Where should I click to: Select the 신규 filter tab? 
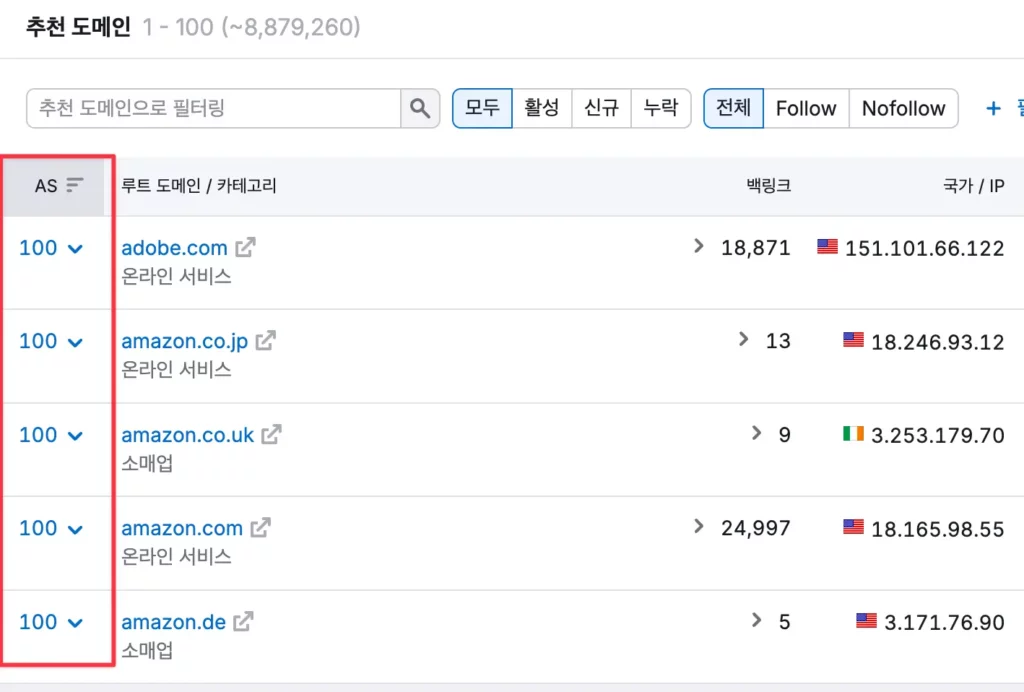tap(601, 108)
